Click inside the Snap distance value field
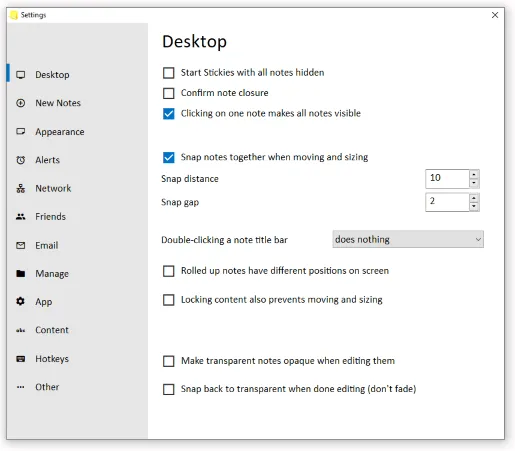The height and width of the screenshot is (451, 515). tap(447, 179)
